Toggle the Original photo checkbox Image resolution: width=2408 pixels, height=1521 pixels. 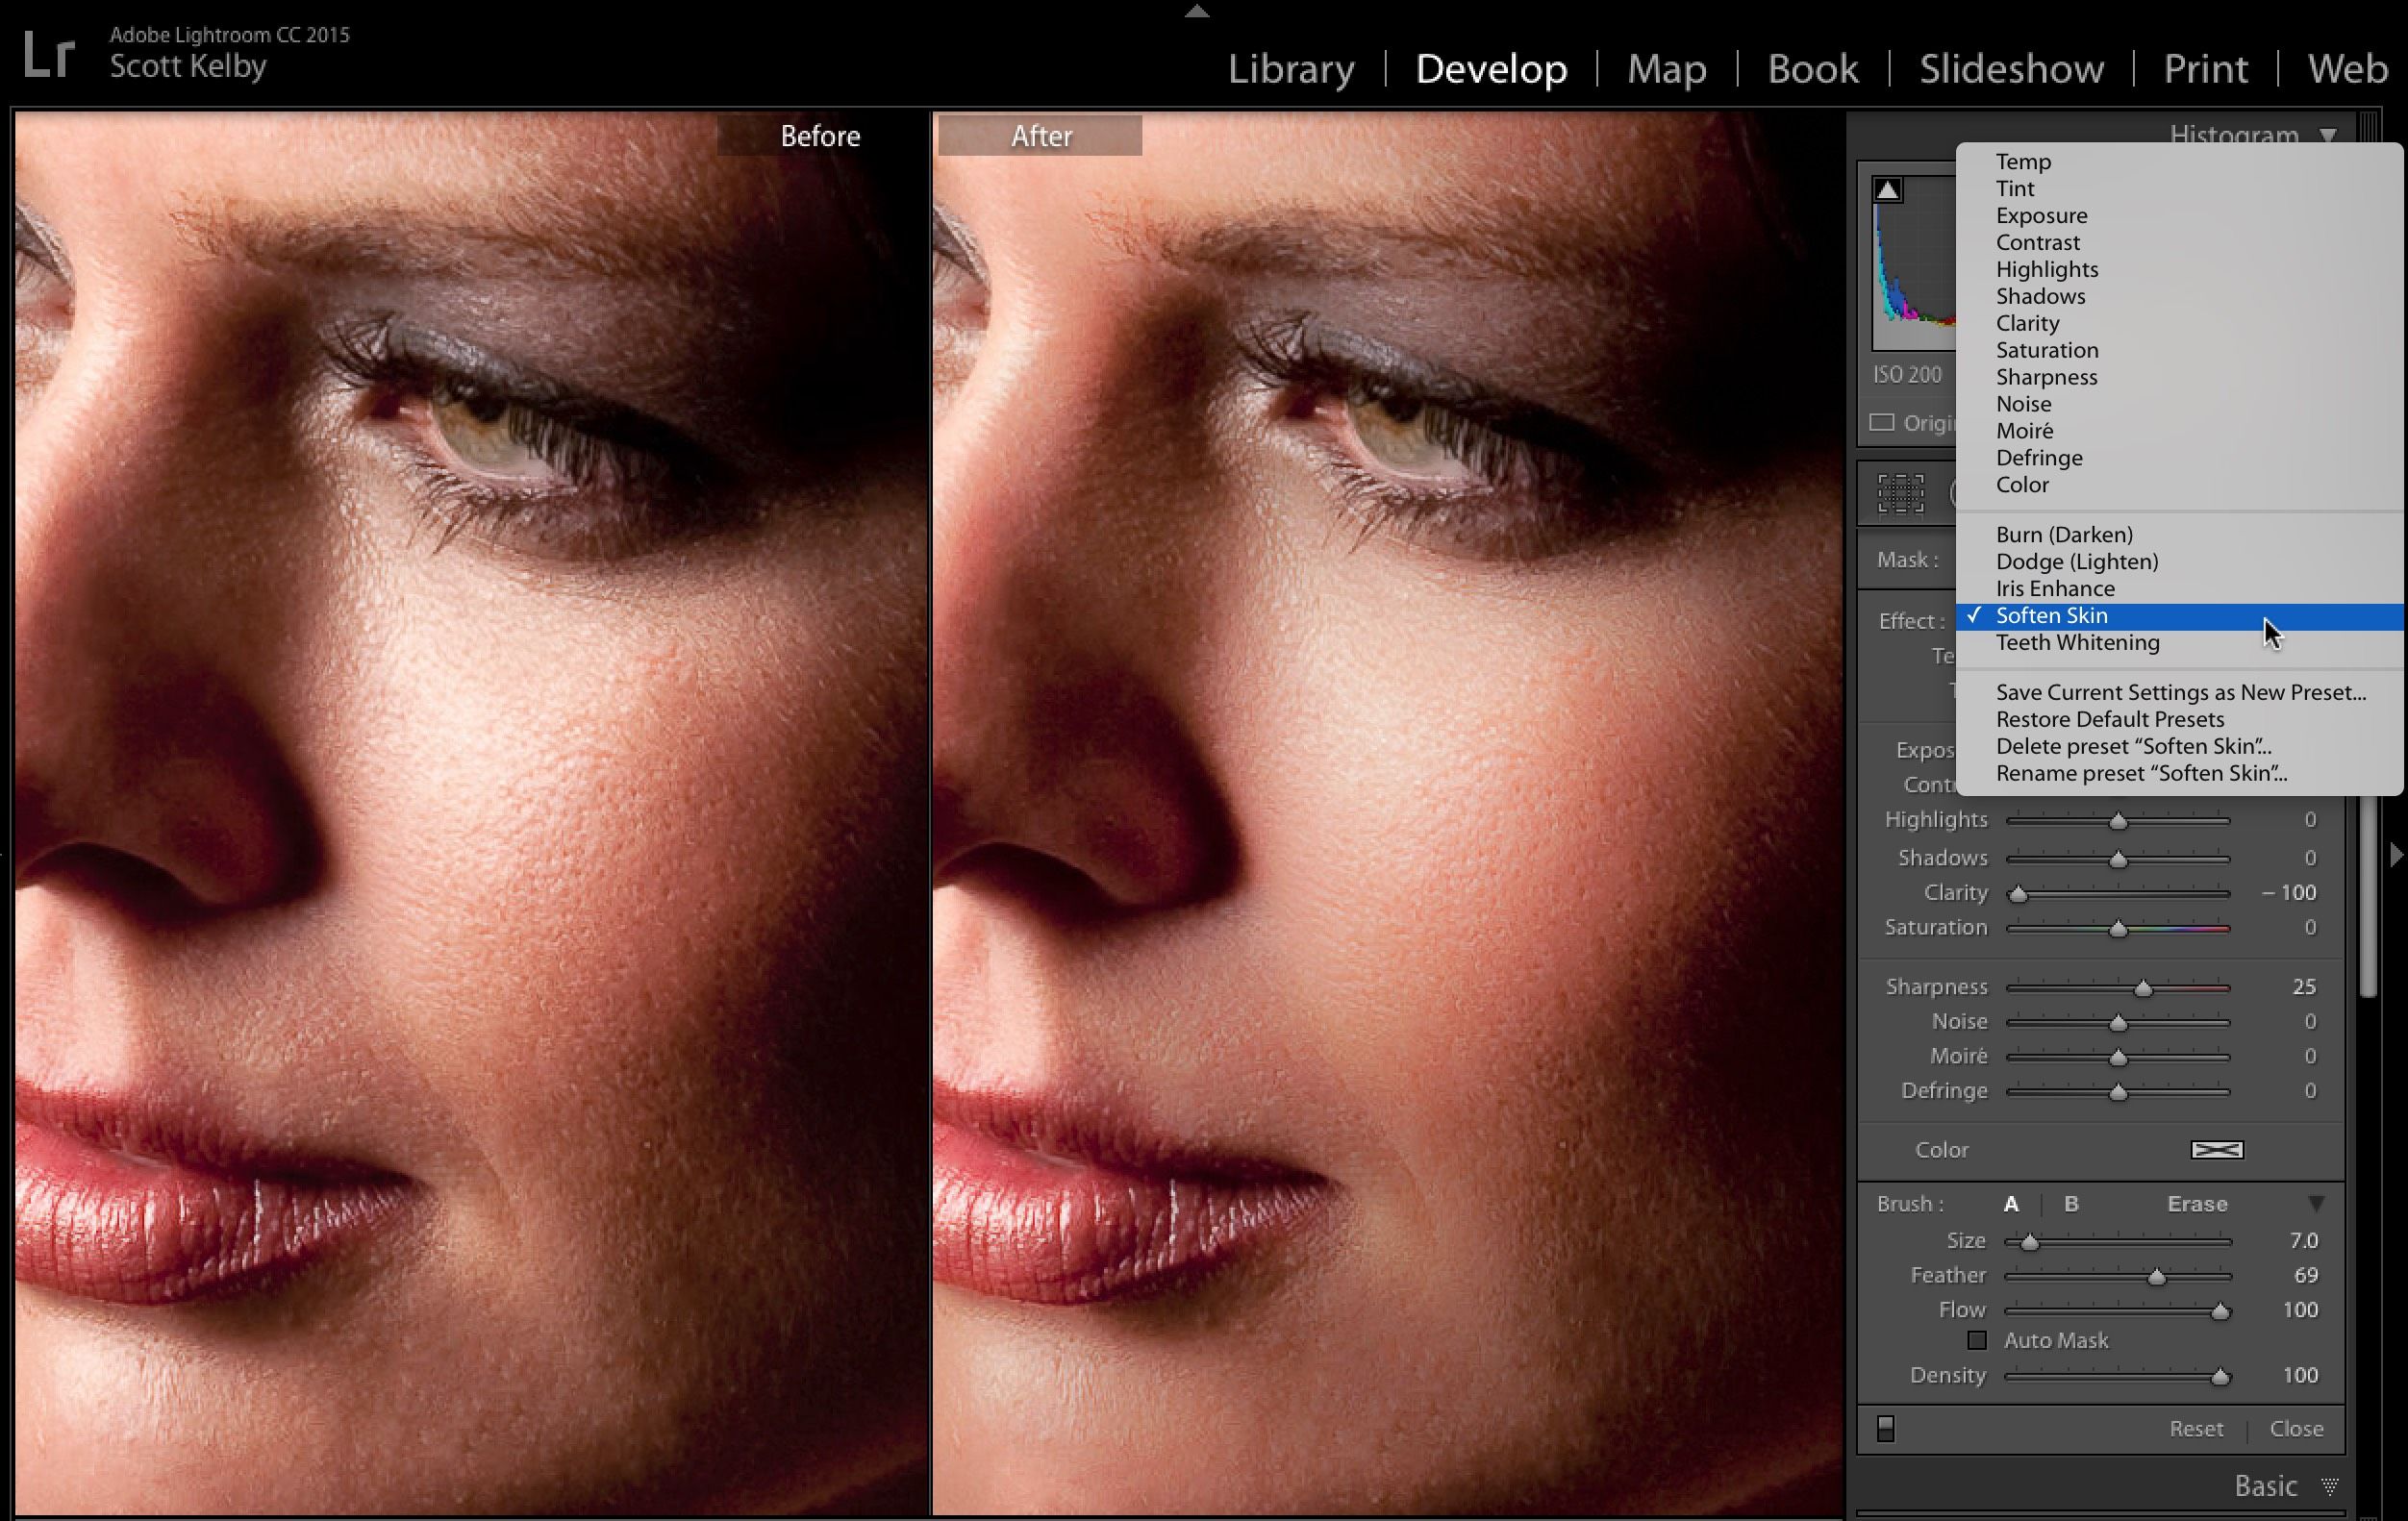[1882, 422]
